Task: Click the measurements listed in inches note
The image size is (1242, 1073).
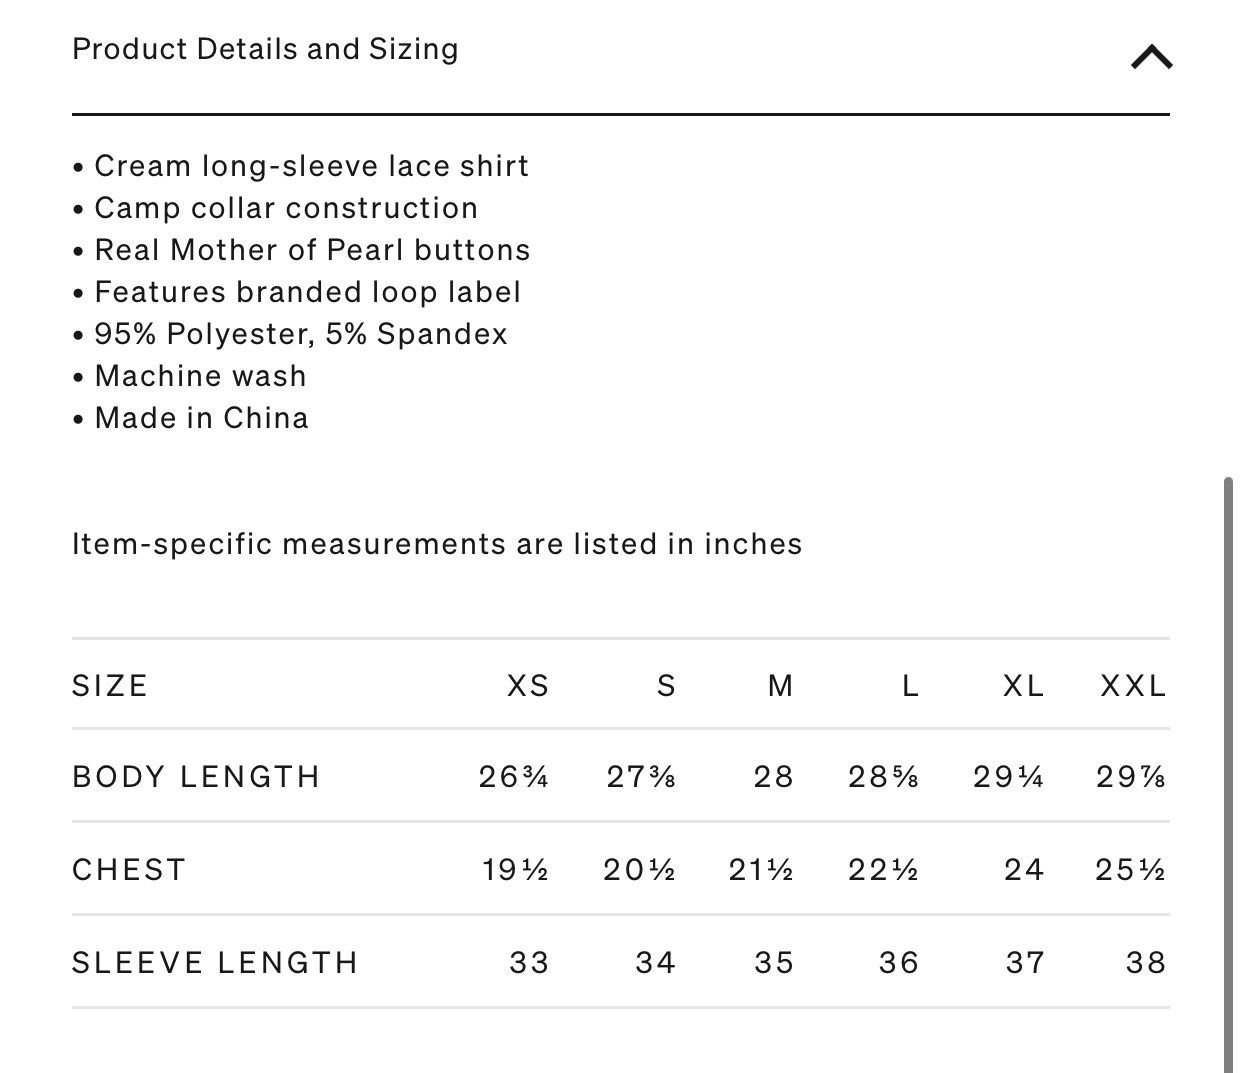Action: click(x=437, y=544)
